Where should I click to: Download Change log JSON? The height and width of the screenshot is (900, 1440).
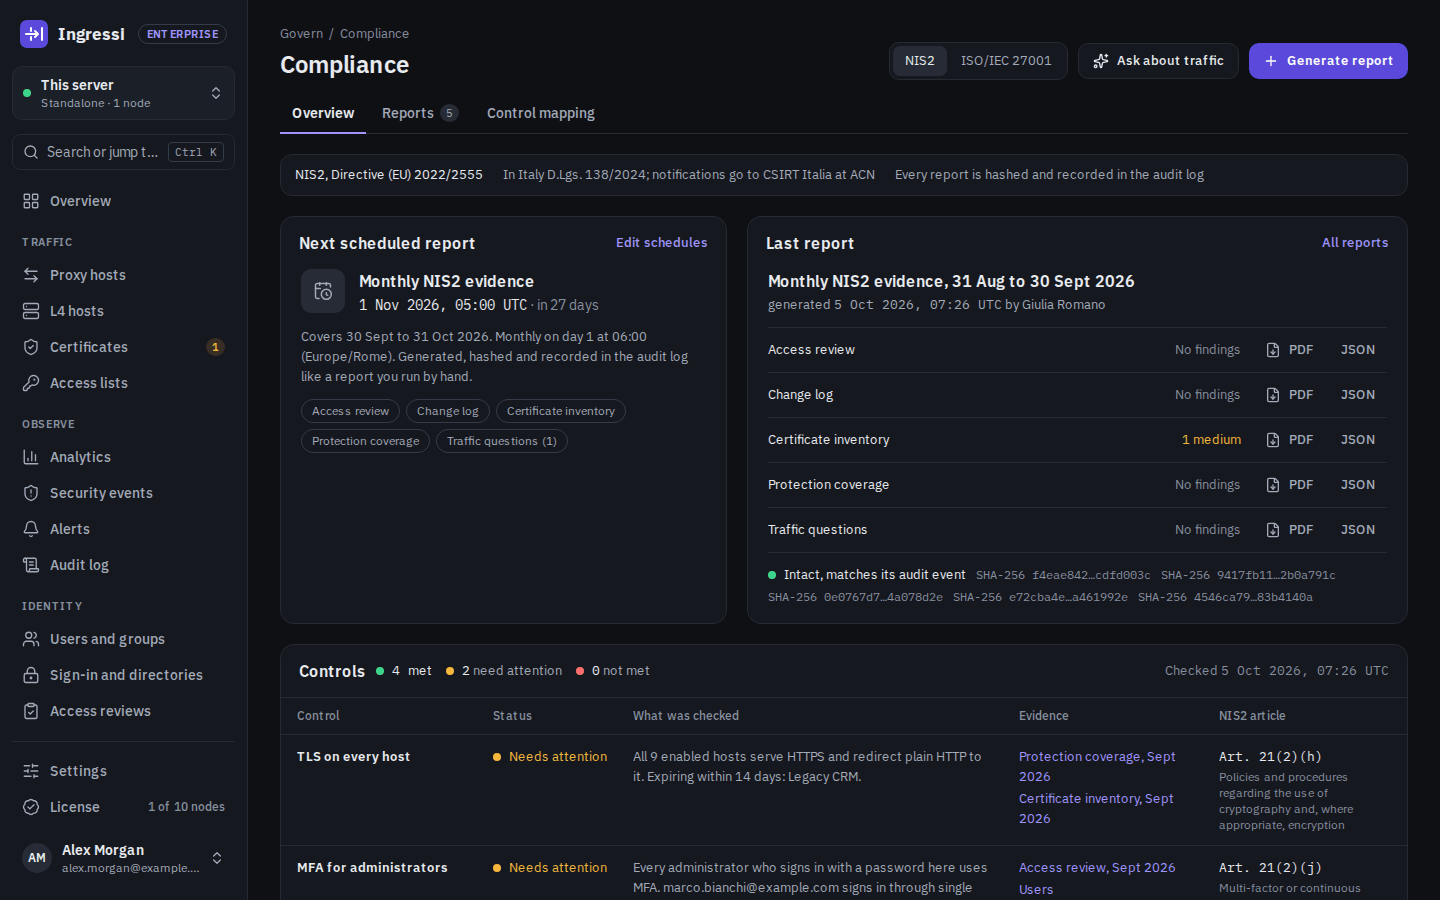pyautogui.click(x=1358, y=395)
